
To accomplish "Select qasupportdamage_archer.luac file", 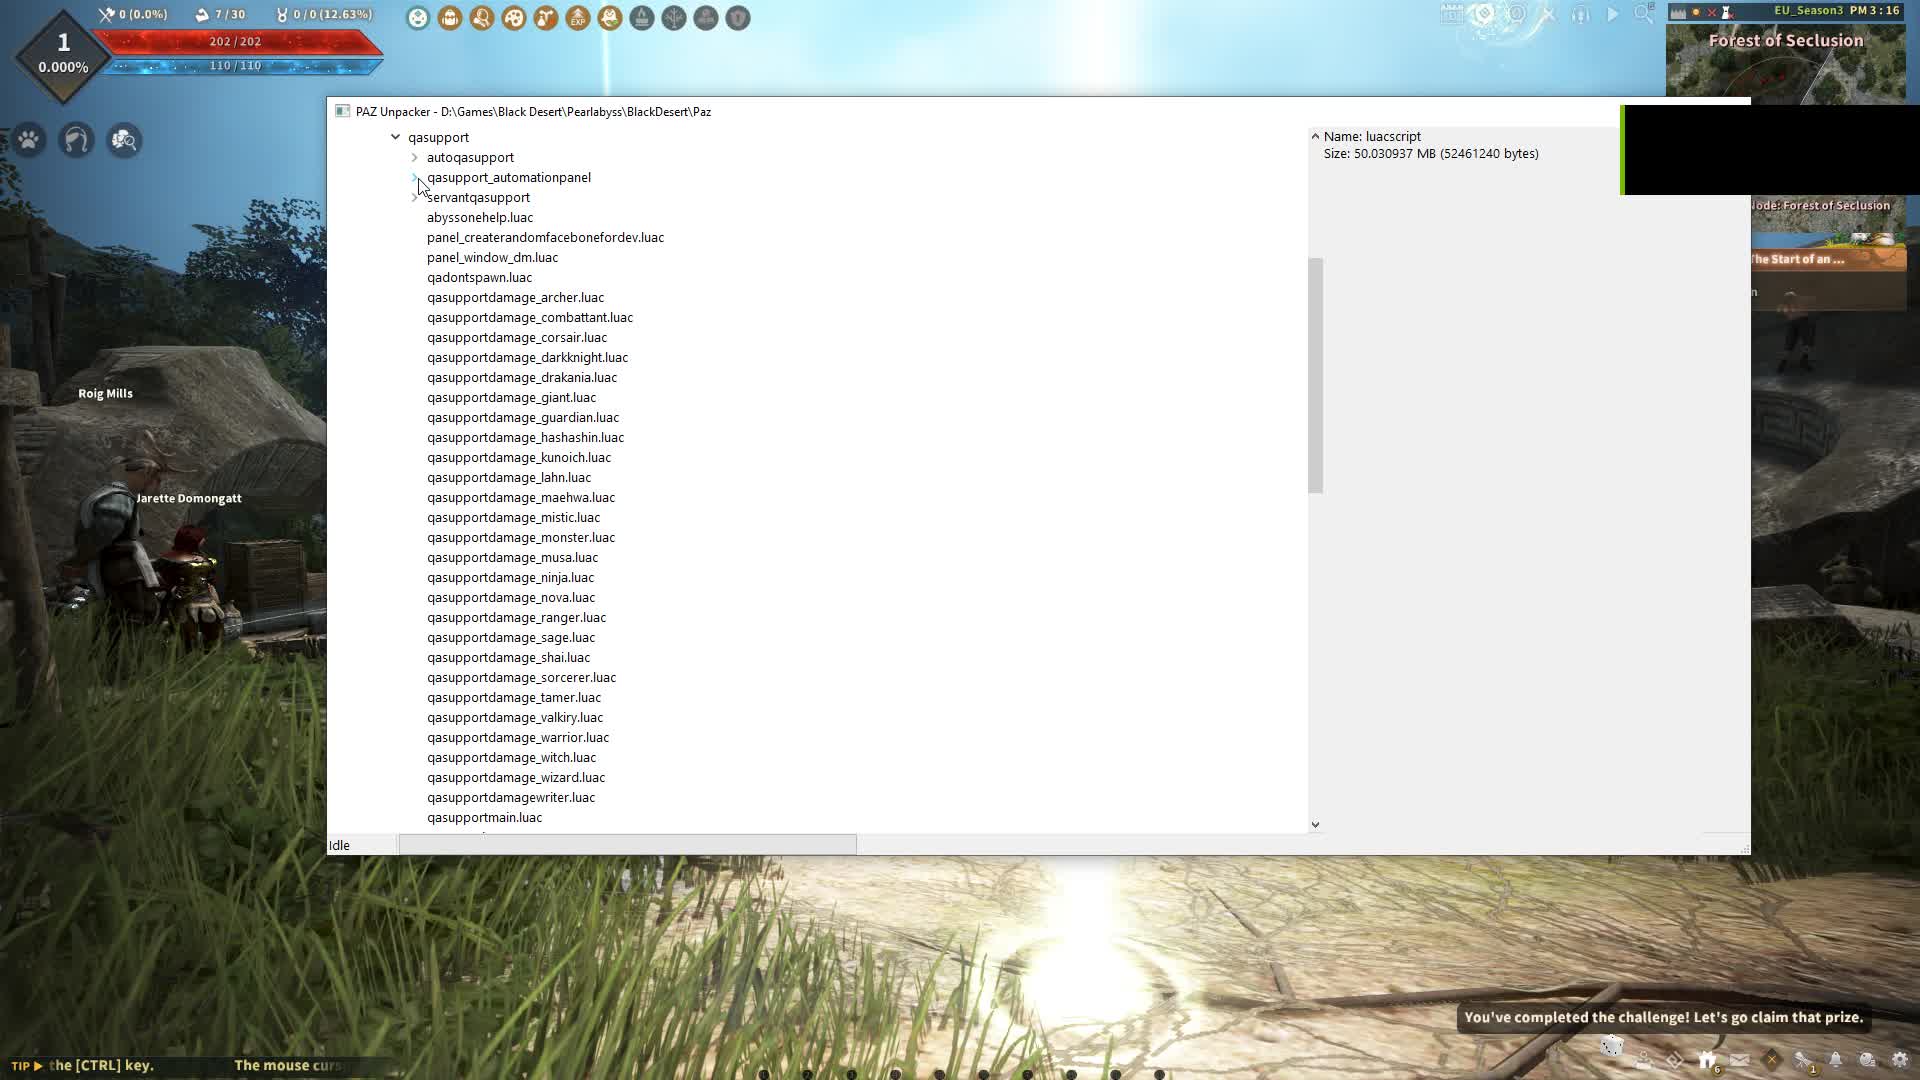I will [515, 297].
